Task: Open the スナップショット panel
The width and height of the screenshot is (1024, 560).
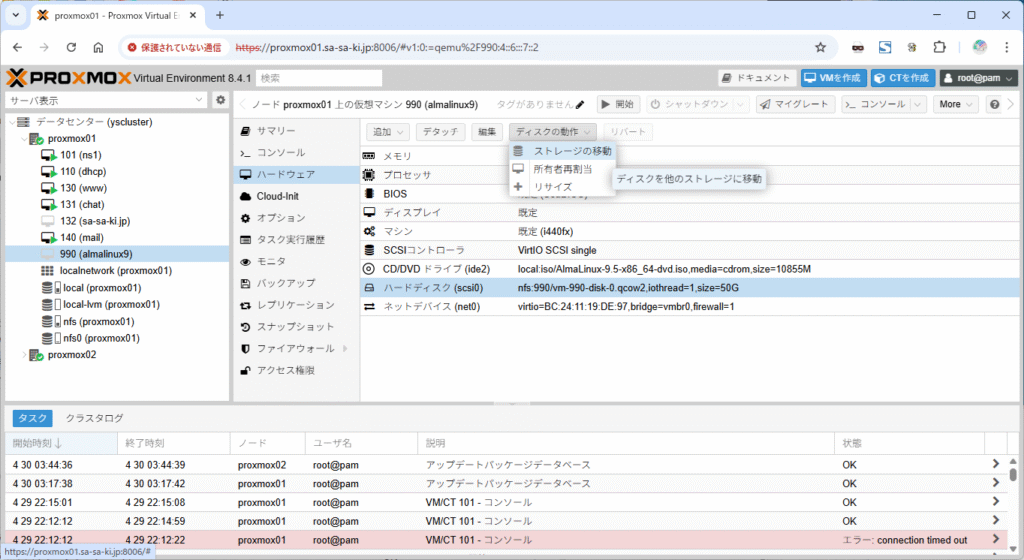Action: pos(296,326)
